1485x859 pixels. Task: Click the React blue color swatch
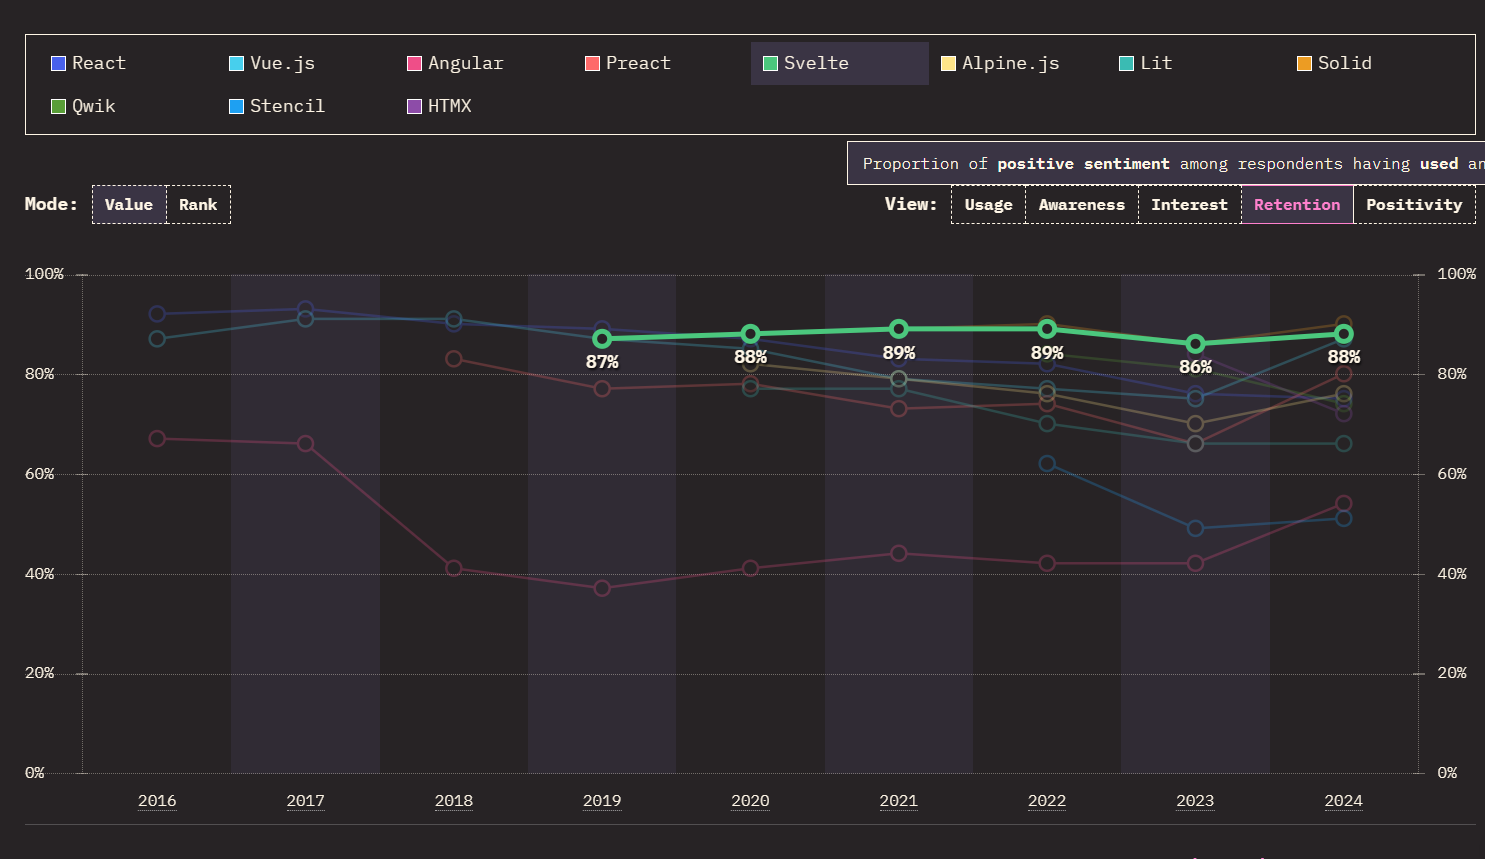pyautogui.click(x=58, y=63)
